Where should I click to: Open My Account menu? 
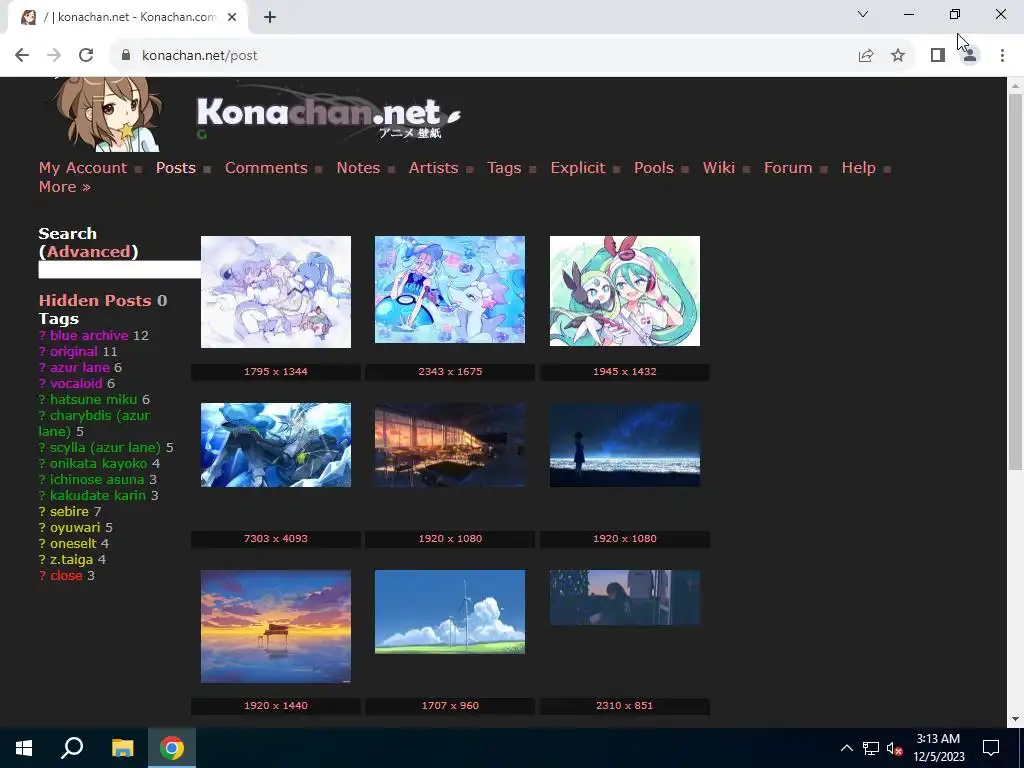coord(82,168)
